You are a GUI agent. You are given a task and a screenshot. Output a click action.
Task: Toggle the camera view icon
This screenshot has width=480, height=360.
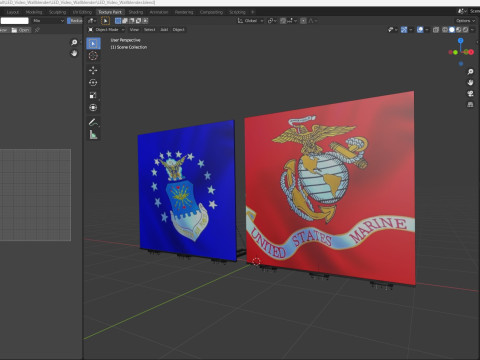[470, 93]
